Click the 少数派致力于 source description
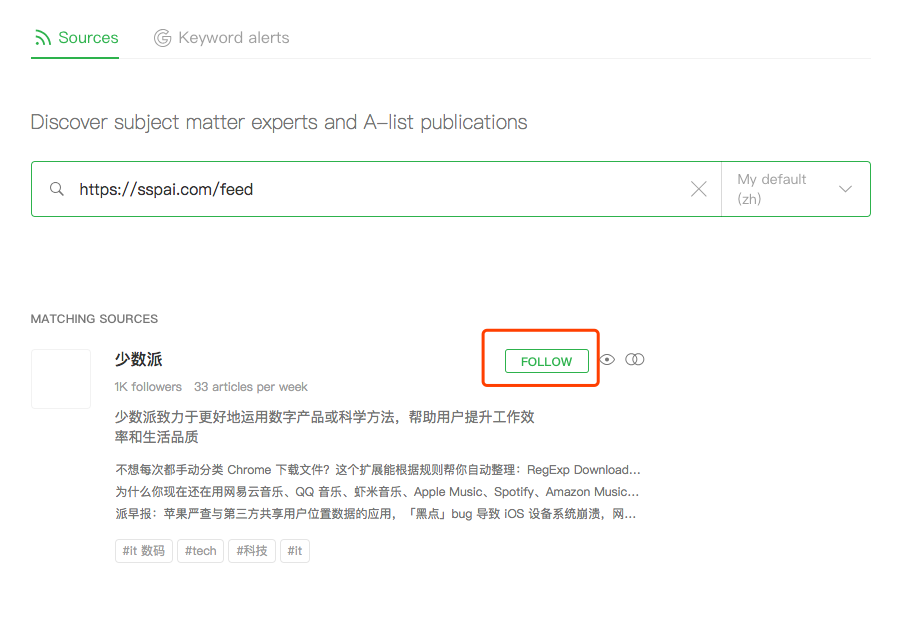 pos(325,426)
